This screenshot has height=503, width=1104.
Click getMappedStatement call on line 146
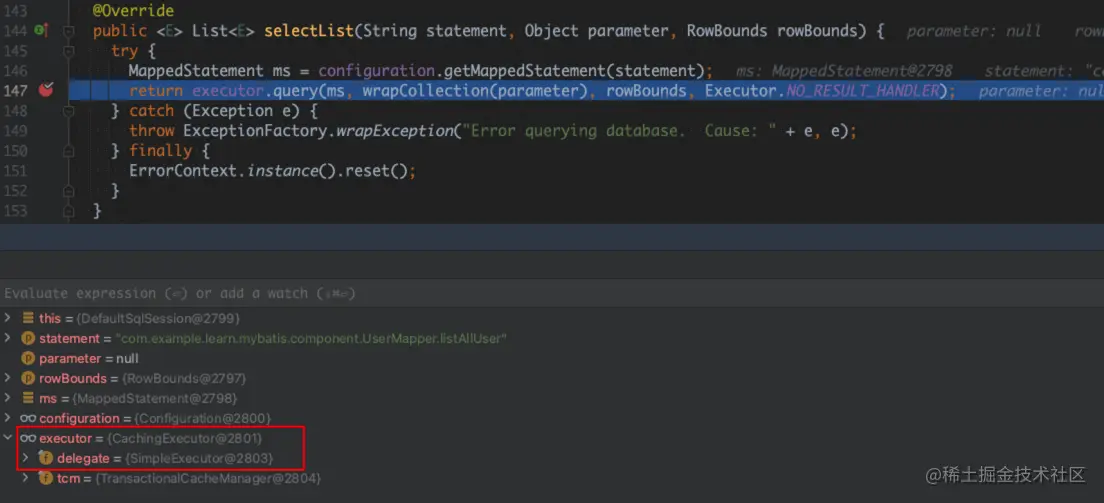(x=524, y=71)
